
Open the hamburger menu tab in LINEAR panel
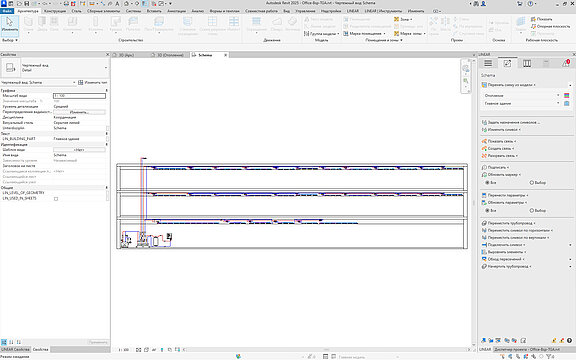(488, 64)
